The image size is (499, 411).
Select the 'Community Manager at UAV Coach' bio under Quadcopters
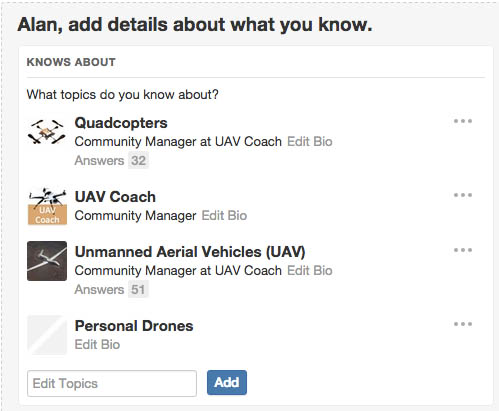pyautogui.click(x=178, y=142)
